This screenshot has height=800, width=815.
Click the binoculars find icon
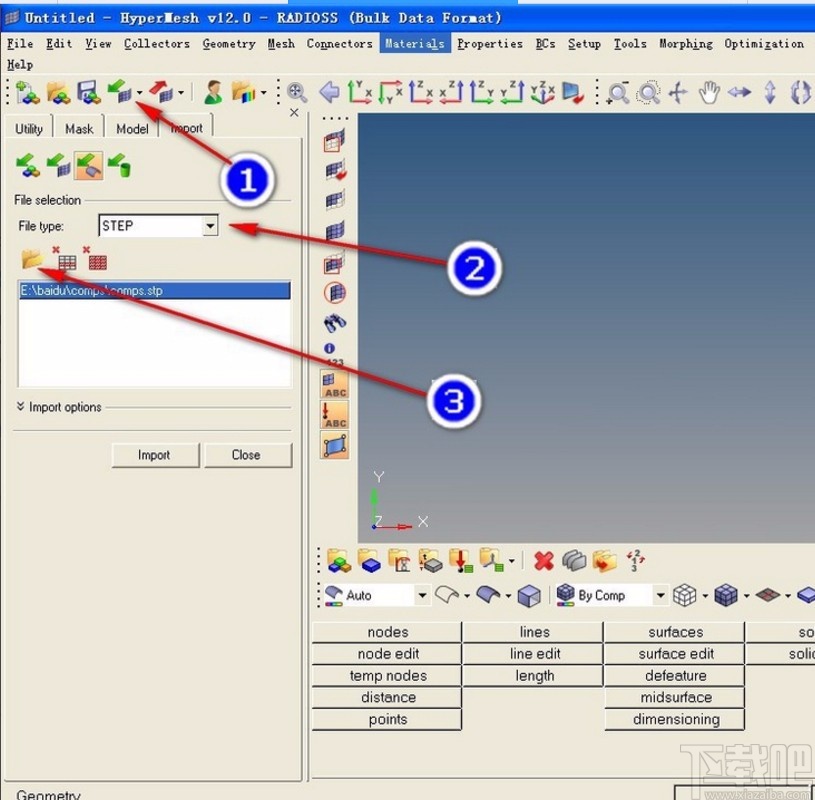click(335, 322)
